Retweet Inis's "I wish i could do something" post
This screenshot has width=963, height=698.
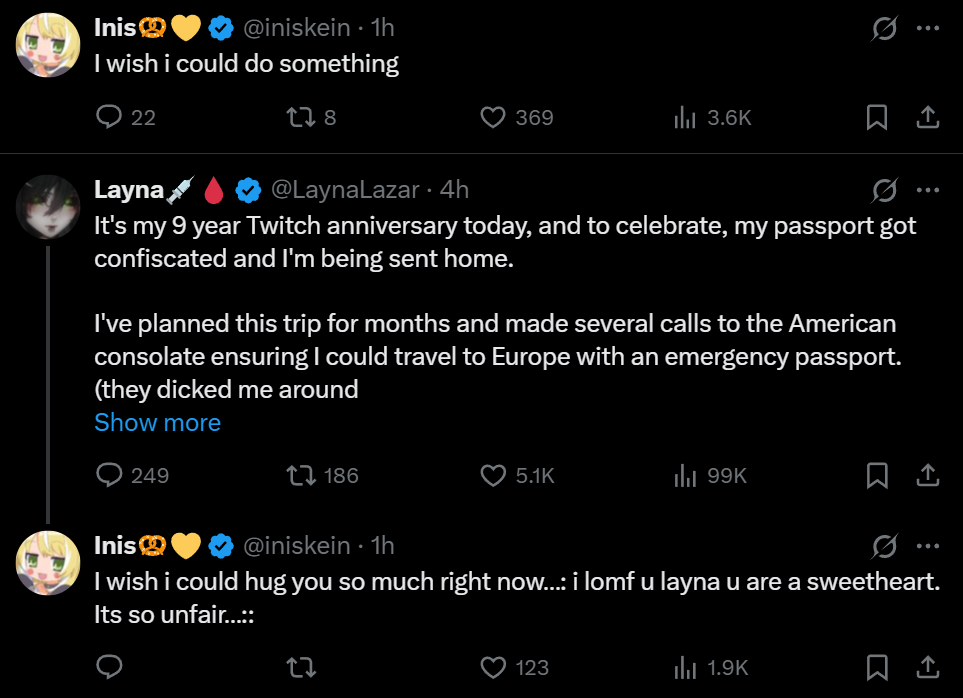tap(300, 118)
